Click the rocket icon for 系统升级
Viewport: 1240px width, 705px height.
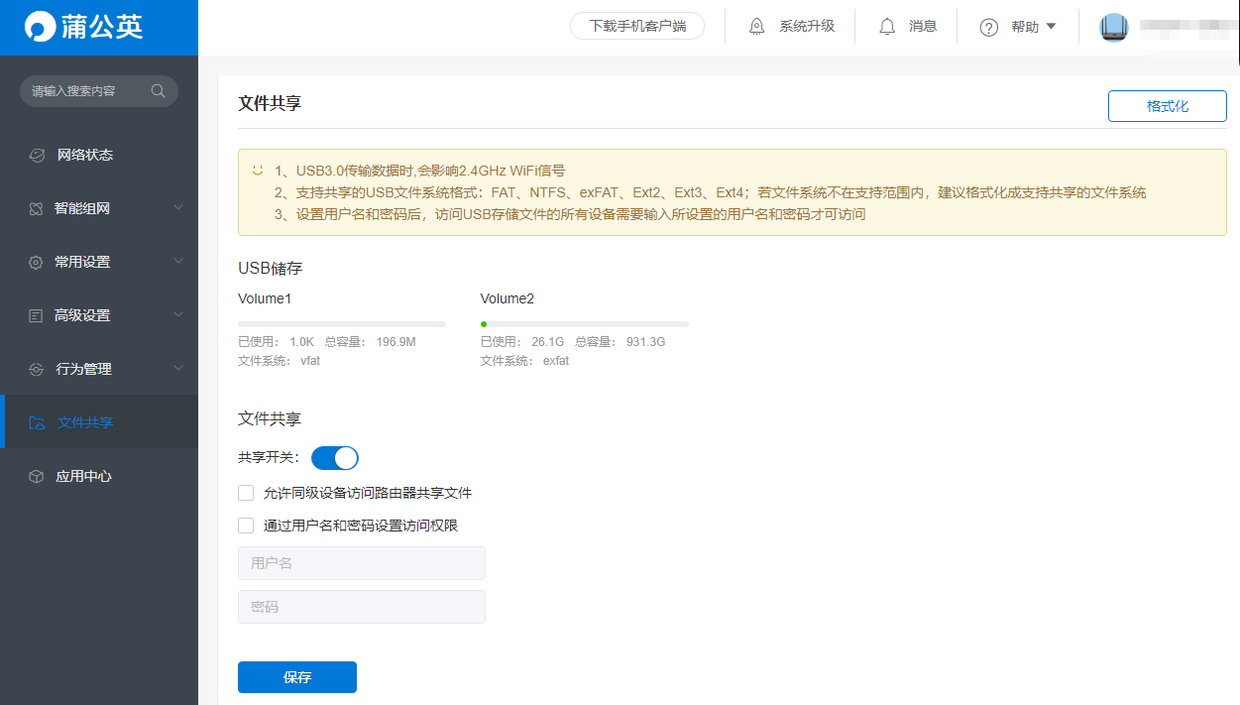[757, 27]
